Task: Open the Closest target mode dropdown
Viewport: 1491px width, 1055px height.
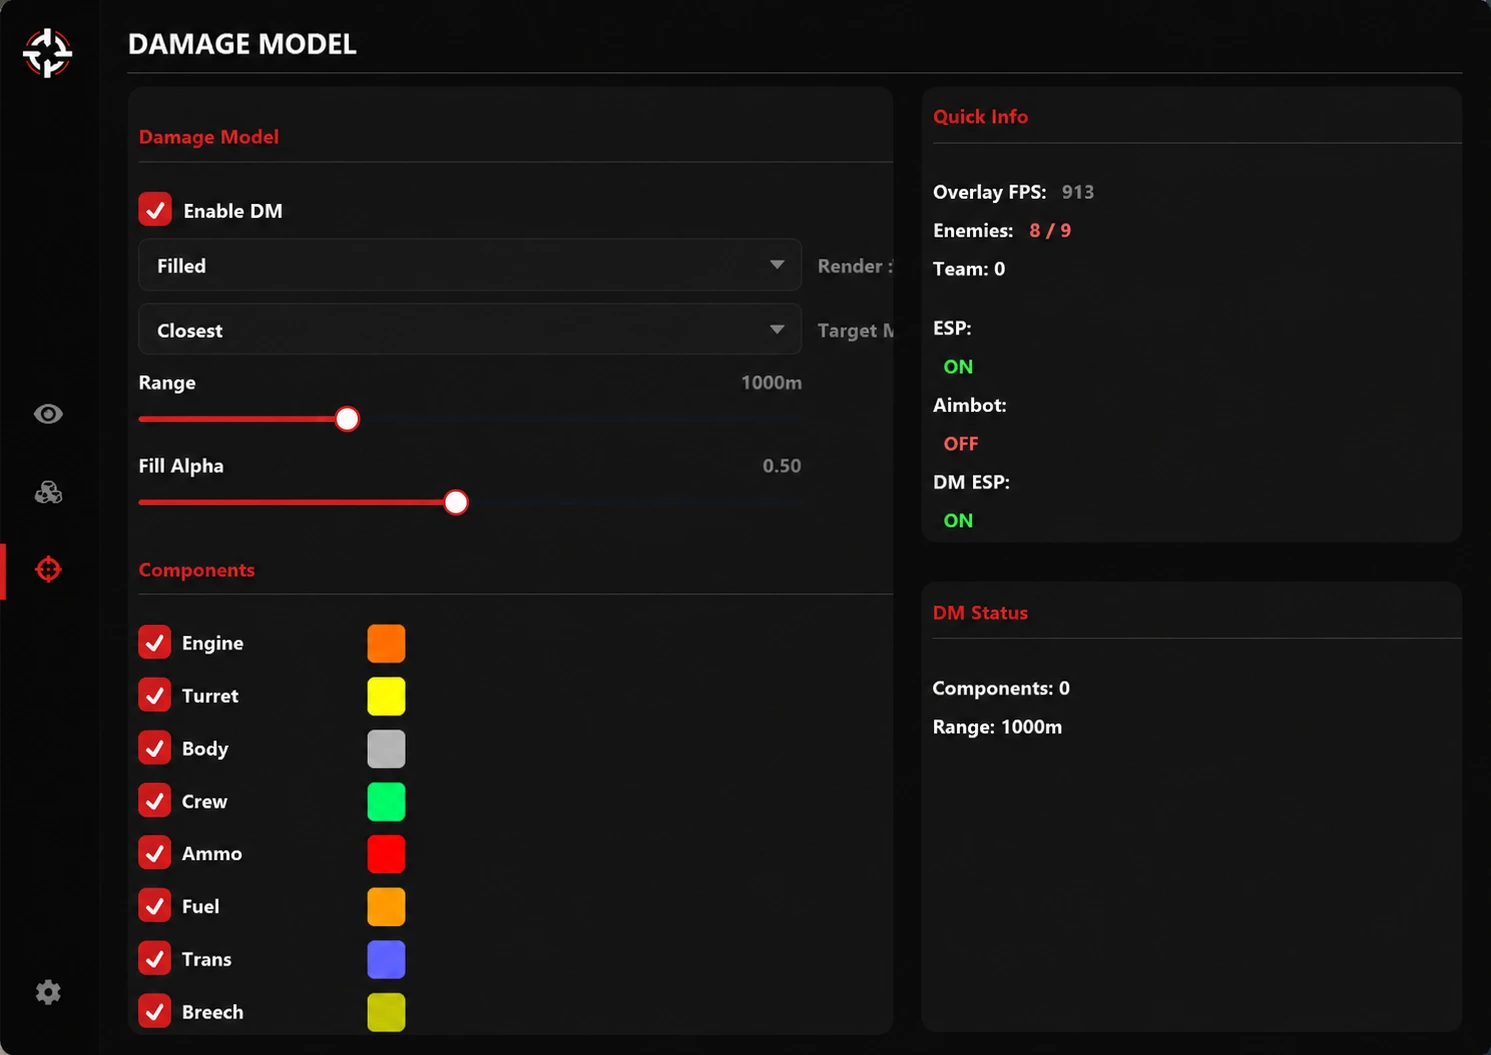Action: [470, 330]
